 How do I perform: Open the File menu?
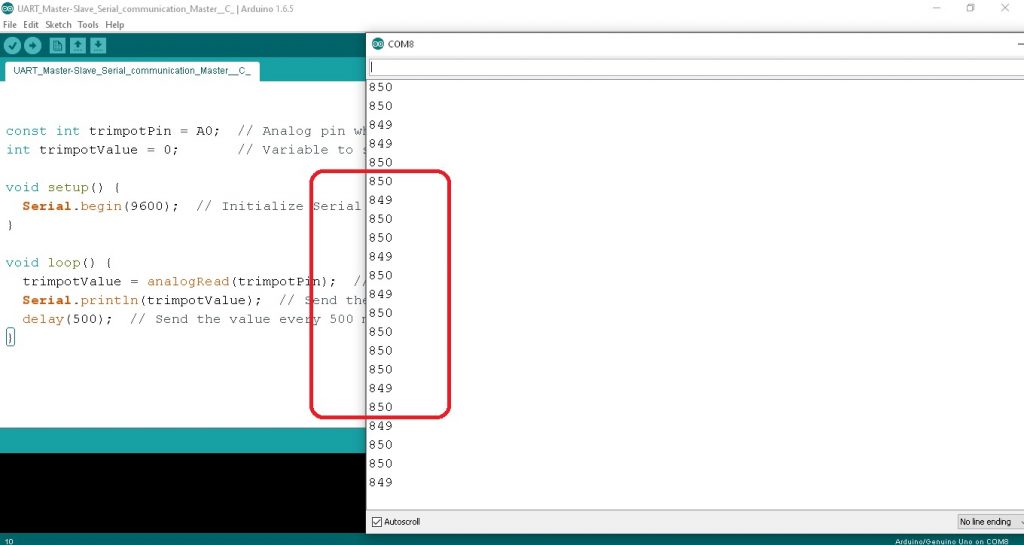point(10,25)
